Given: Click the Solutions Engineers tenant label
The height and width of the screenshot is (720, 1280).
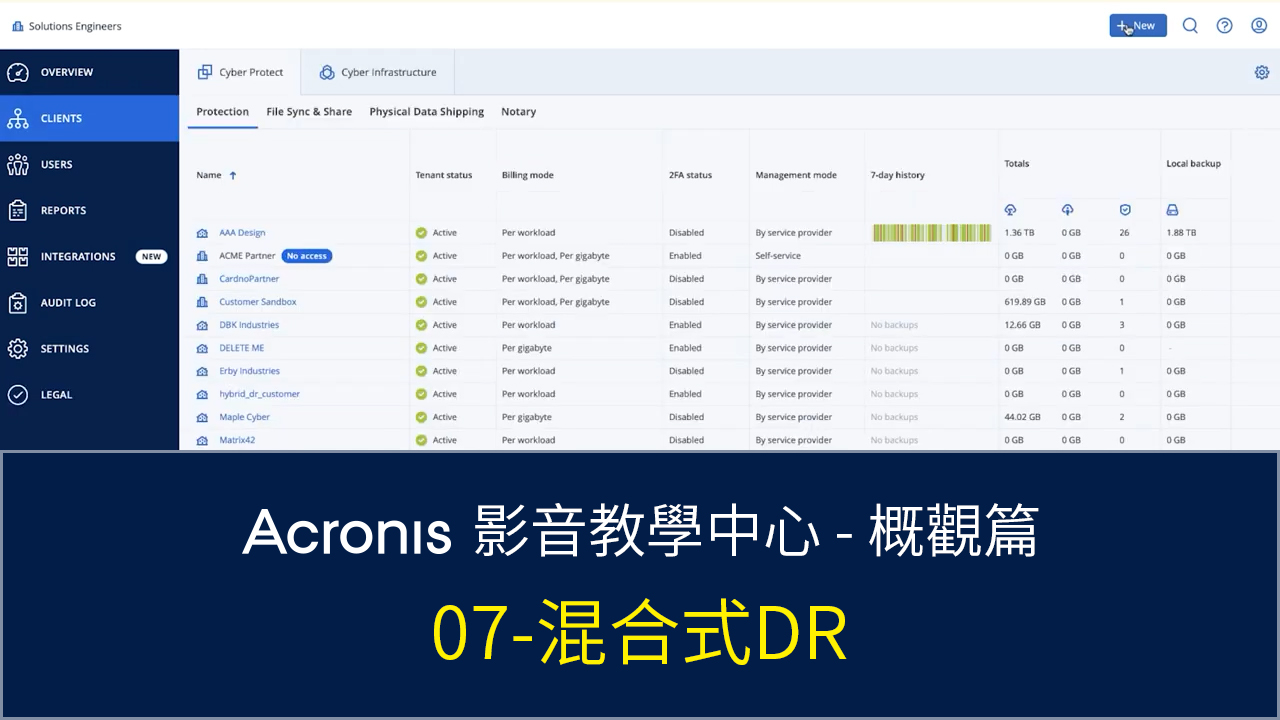Looking at the screenshot, I should coord(75,26).
